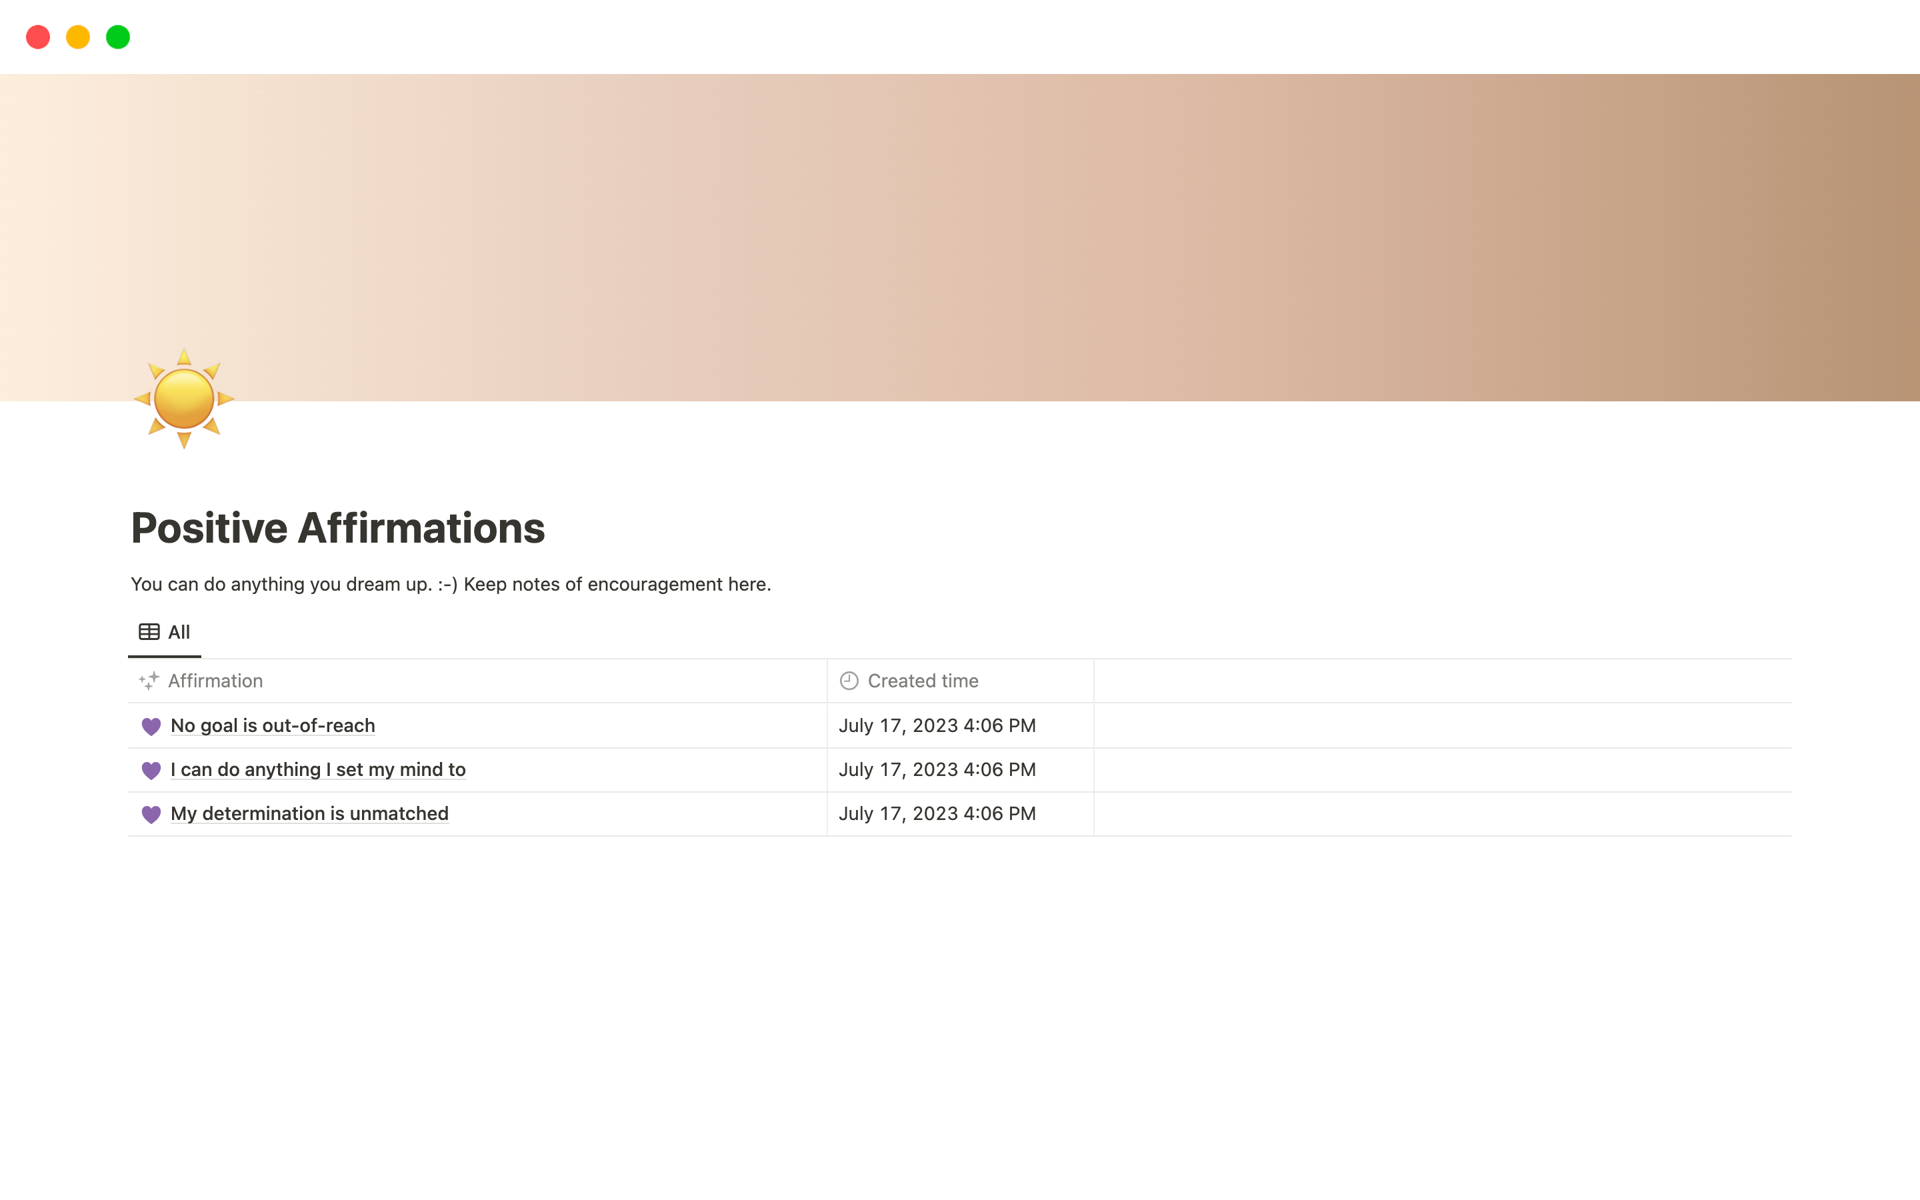Click the Created time clock icon

point(849,680)
